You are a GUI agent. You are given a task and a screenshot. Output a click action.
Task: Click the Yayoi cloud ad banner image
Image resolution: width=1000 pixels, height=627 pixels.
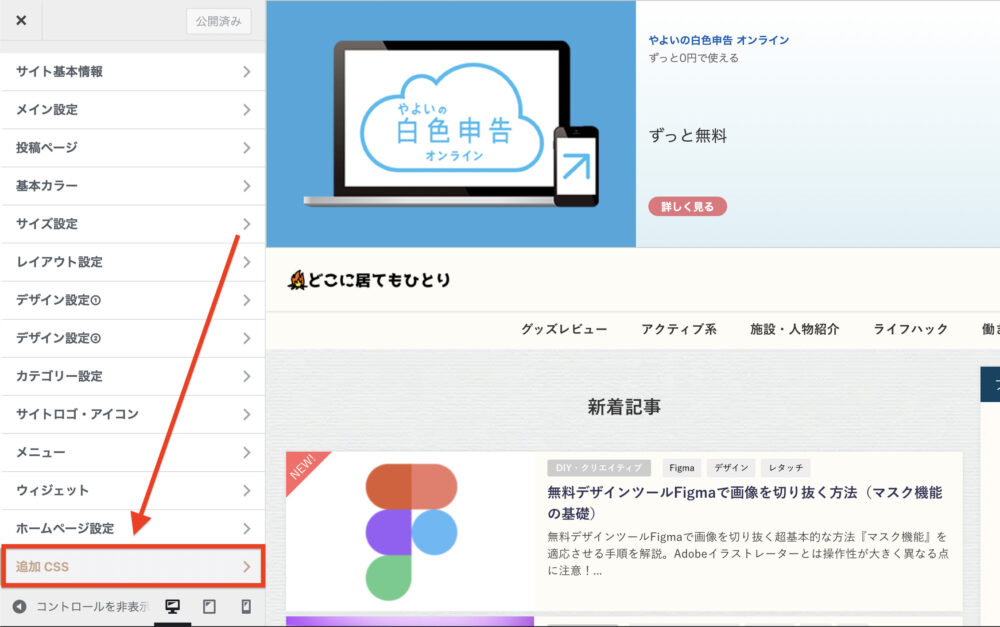(451, 123)
